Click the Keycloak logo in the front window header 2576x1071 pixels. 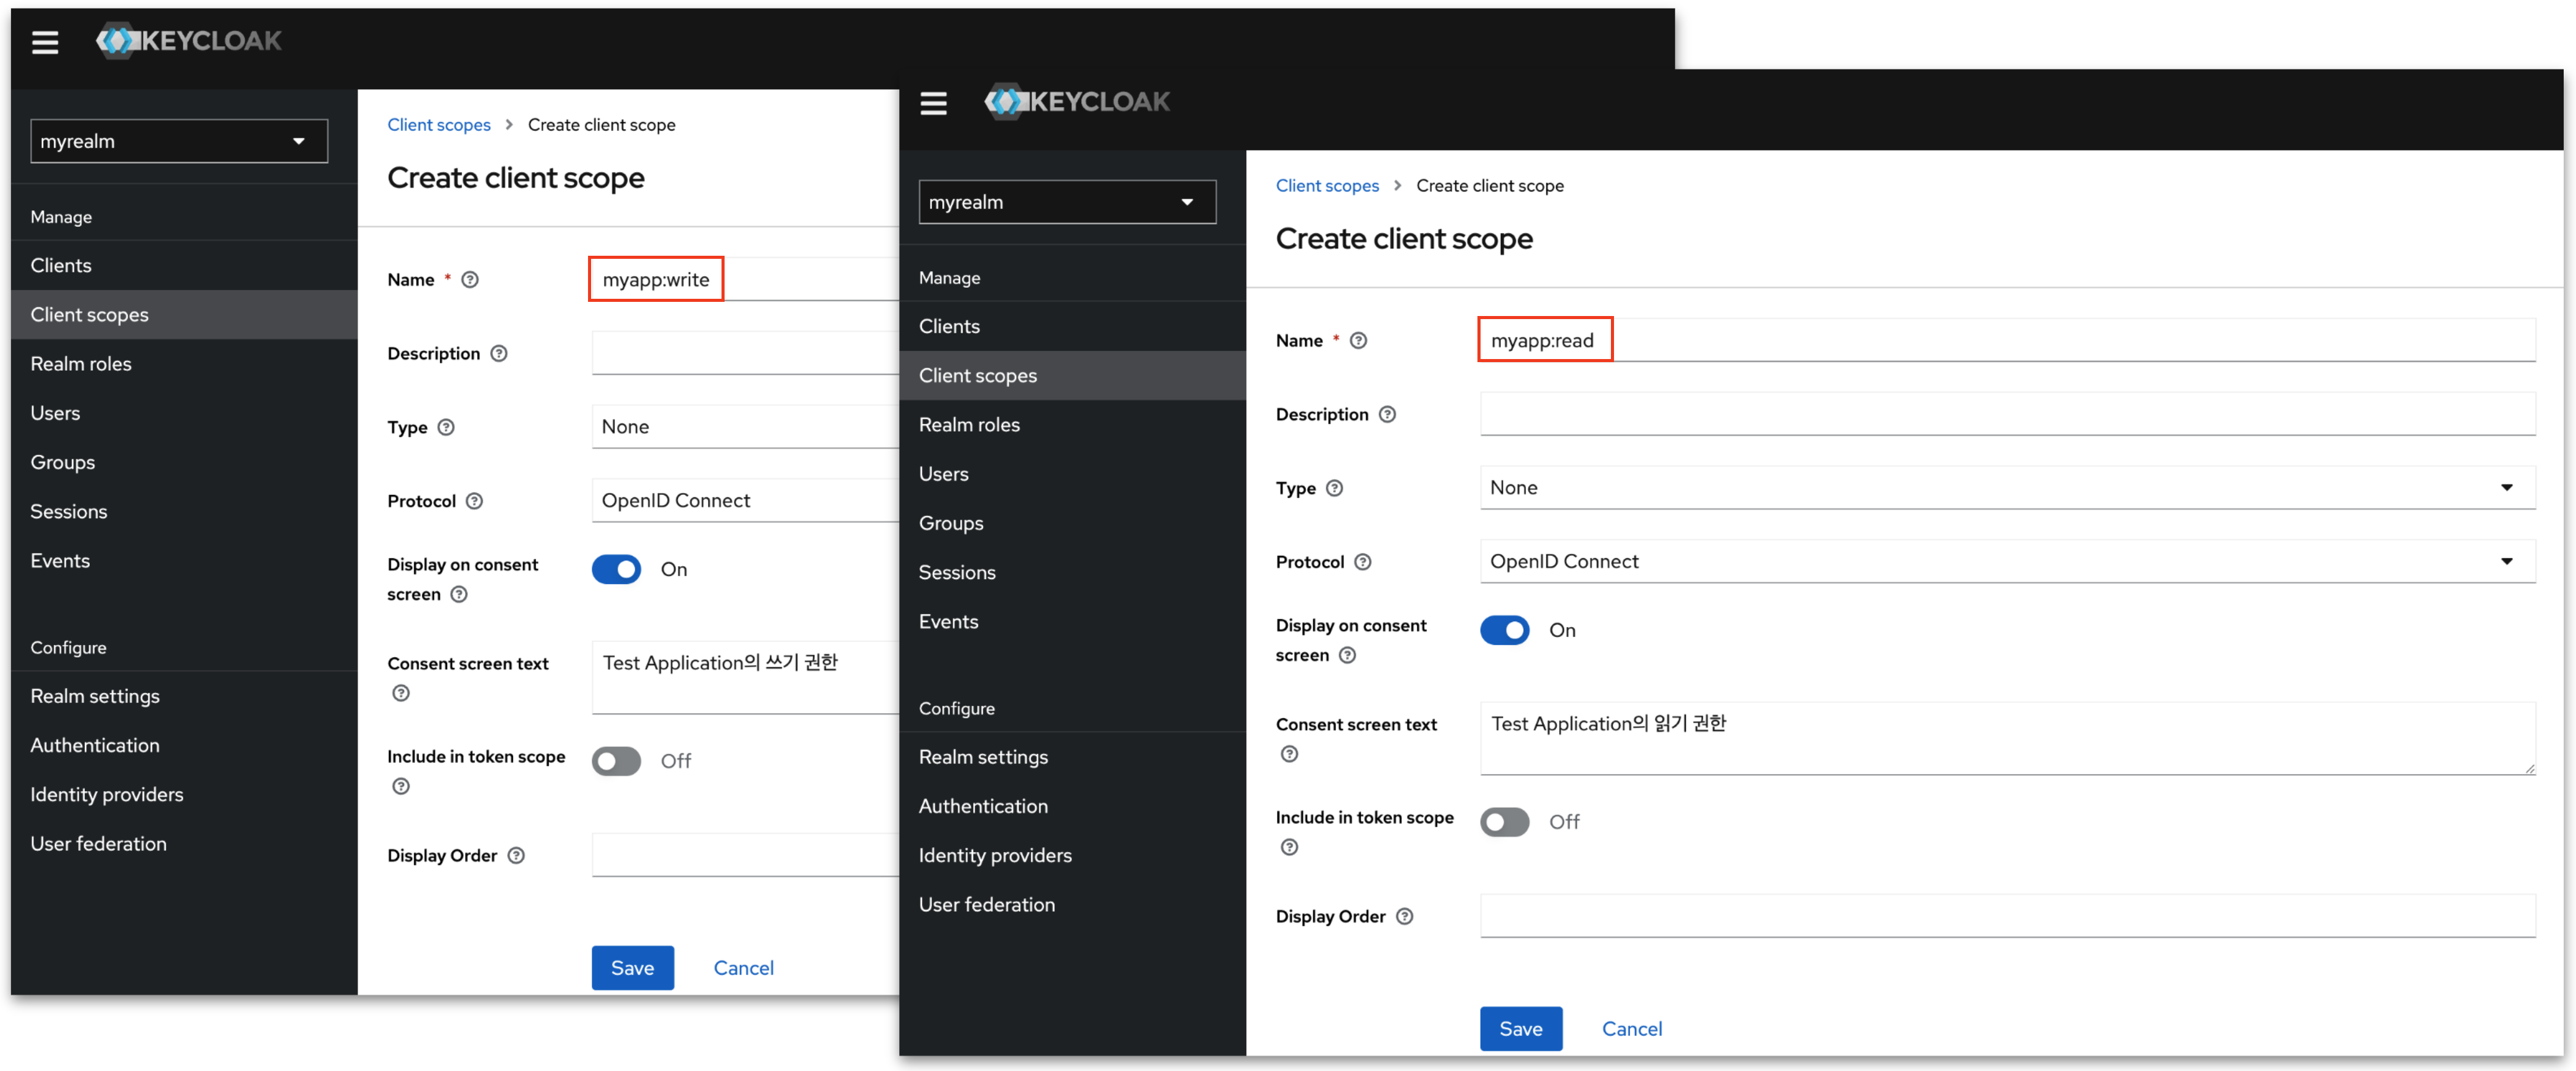pos(1076,102)
